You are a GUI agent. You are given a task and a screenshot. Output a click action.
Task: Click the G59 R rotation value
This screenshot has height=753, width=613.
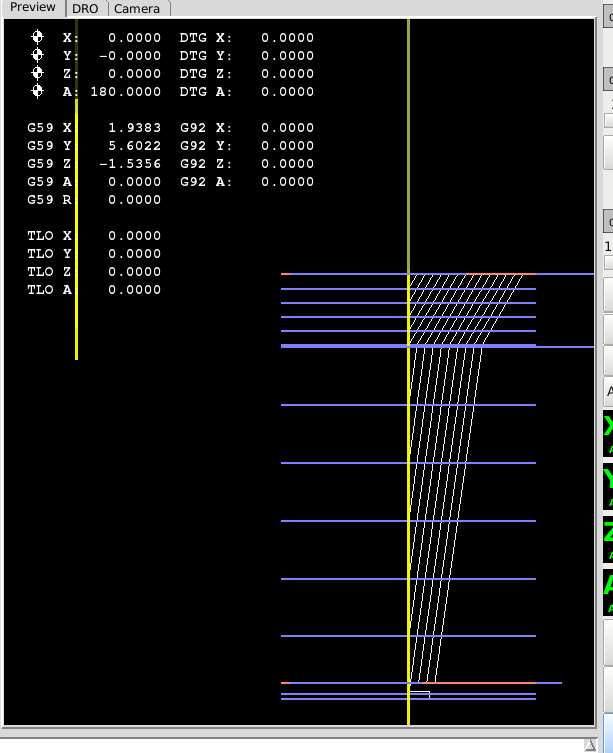pyautogui.click(x=134, y=200)
